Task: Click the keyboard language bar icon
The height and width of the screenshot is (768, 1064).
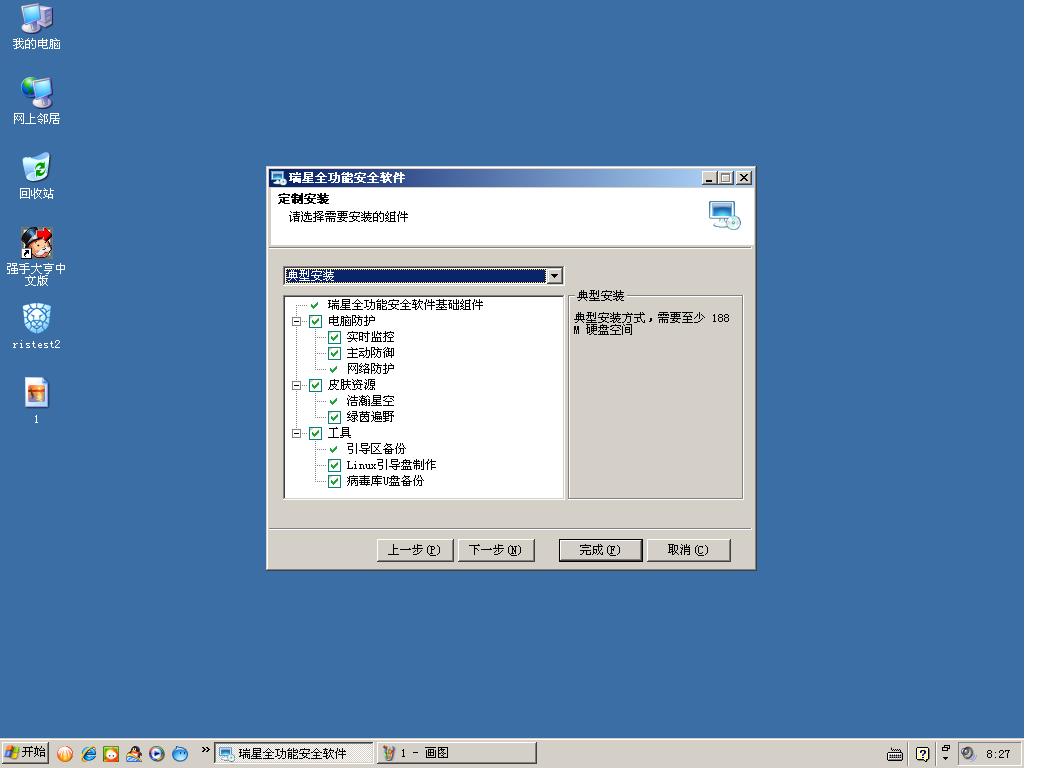Action: point(895,754)
